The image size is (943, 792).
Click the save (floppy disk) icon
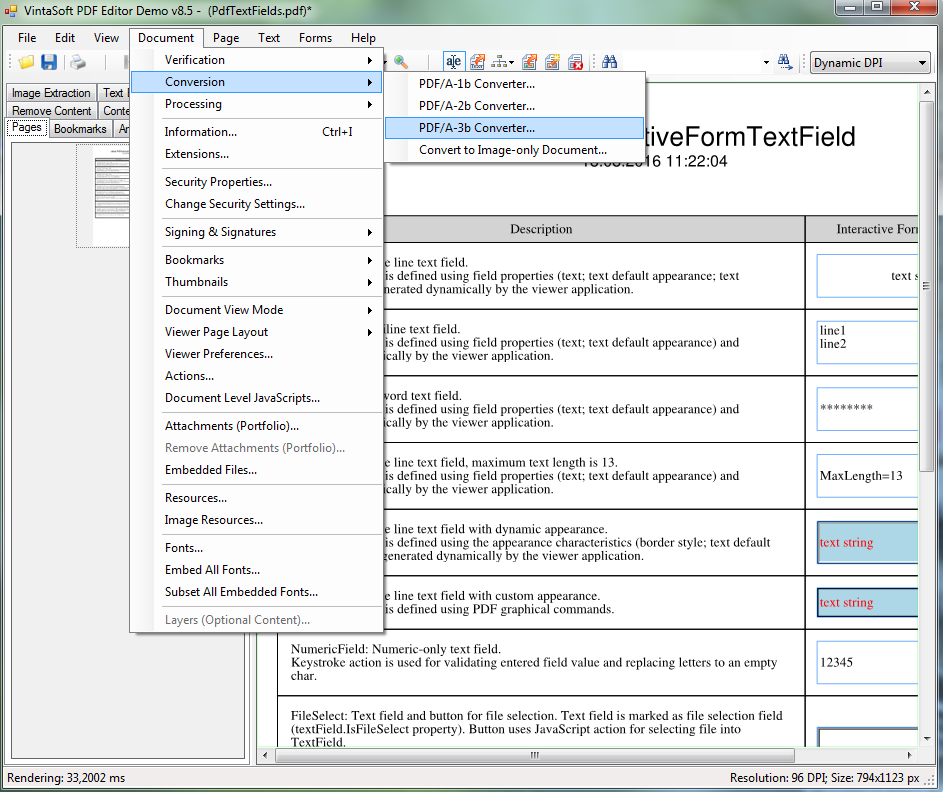coord(49,62)
